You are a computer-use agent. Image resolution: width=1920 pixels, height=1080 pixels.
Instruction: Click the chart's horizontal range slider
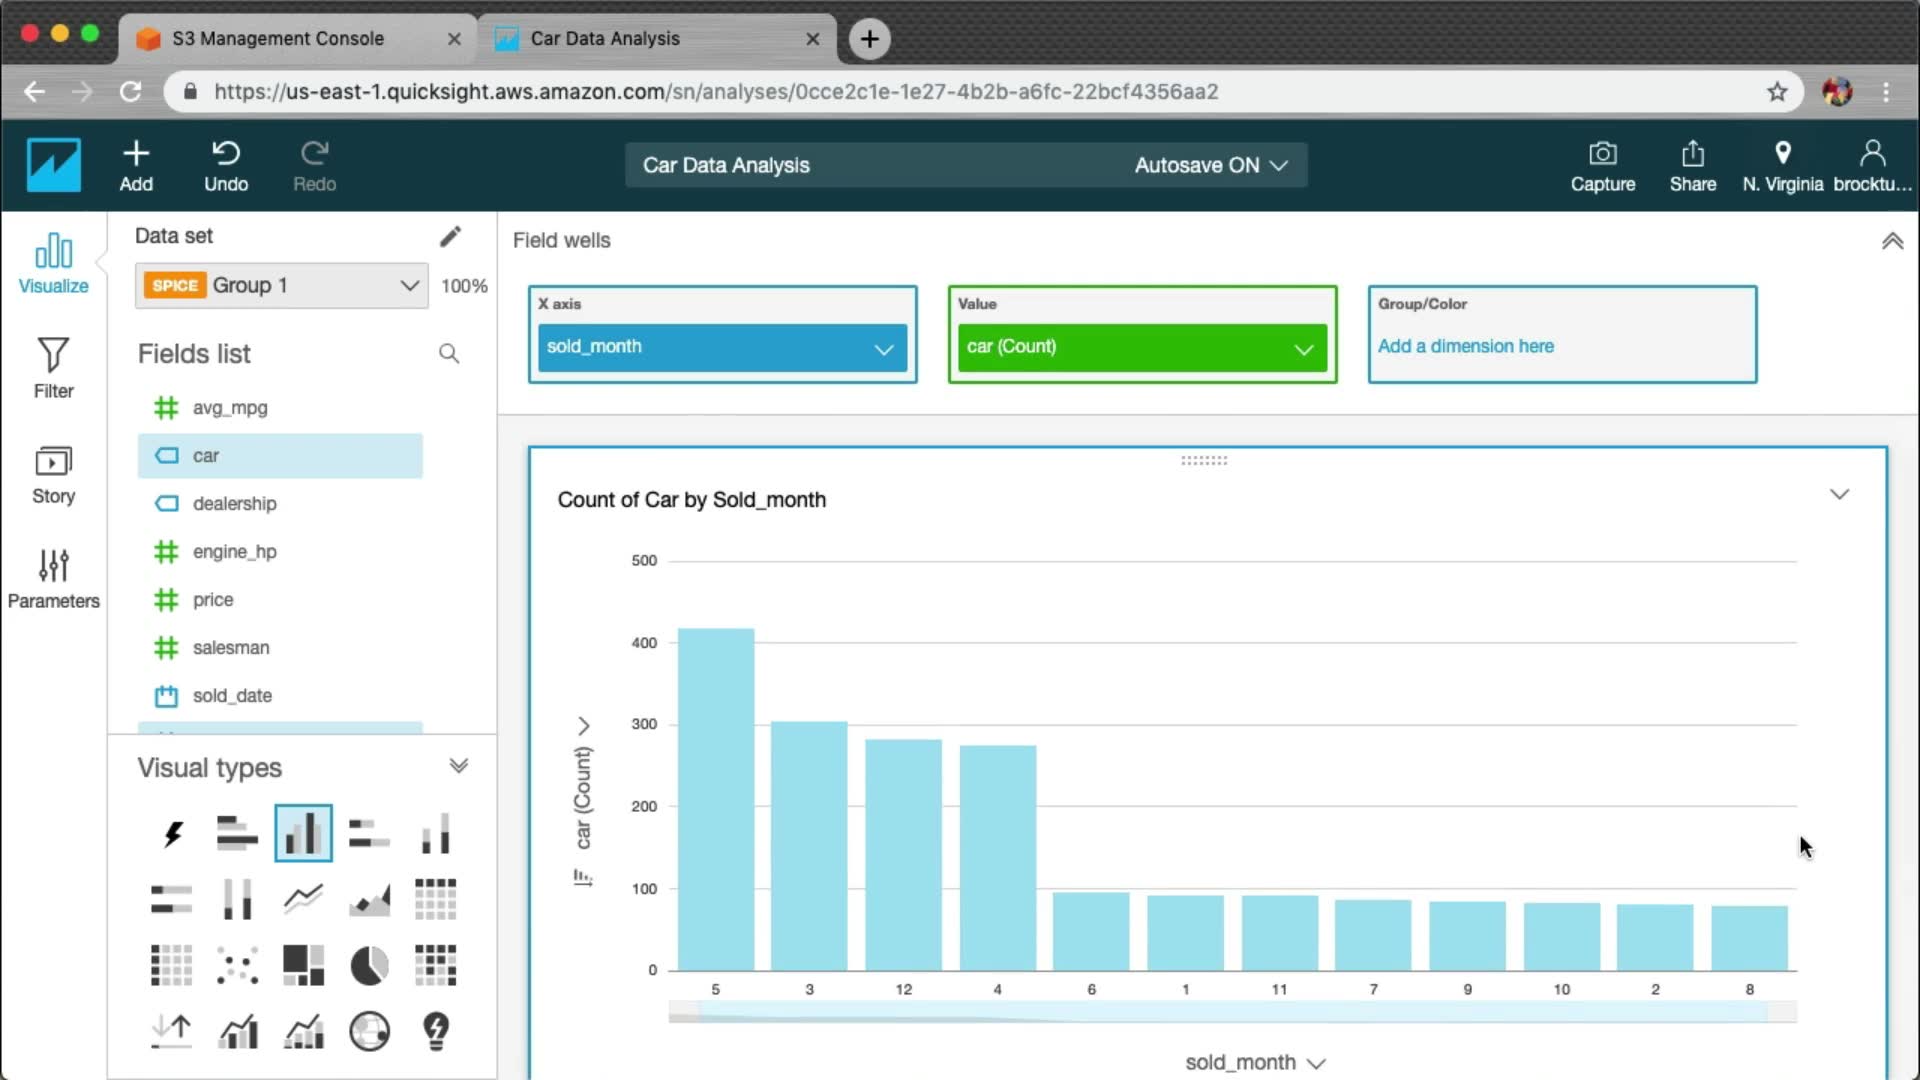coord(1232,1013)
